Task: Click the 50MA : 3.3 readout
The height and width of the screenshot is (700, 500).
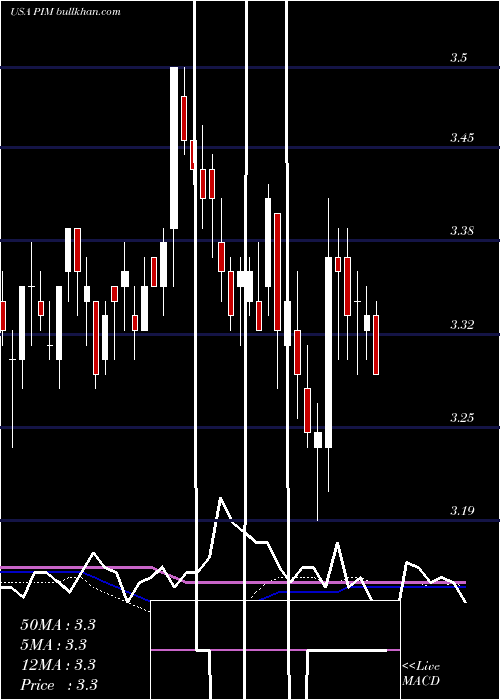Action: click(58, 625)
